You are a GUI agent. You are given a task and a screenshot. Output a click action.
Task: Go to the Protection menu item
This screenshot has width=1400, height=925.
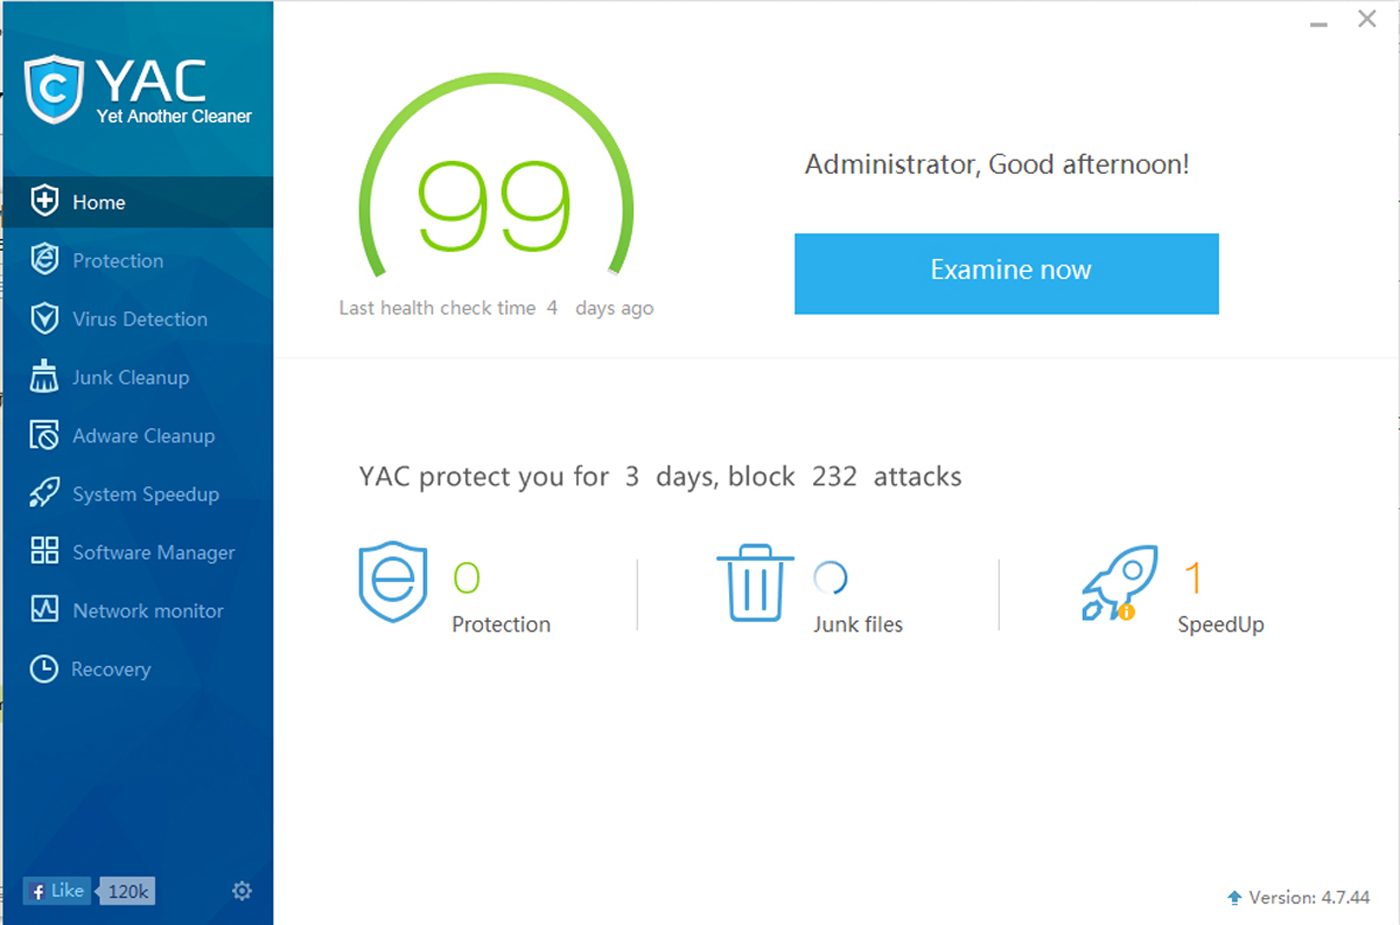(x=117, y=261)
